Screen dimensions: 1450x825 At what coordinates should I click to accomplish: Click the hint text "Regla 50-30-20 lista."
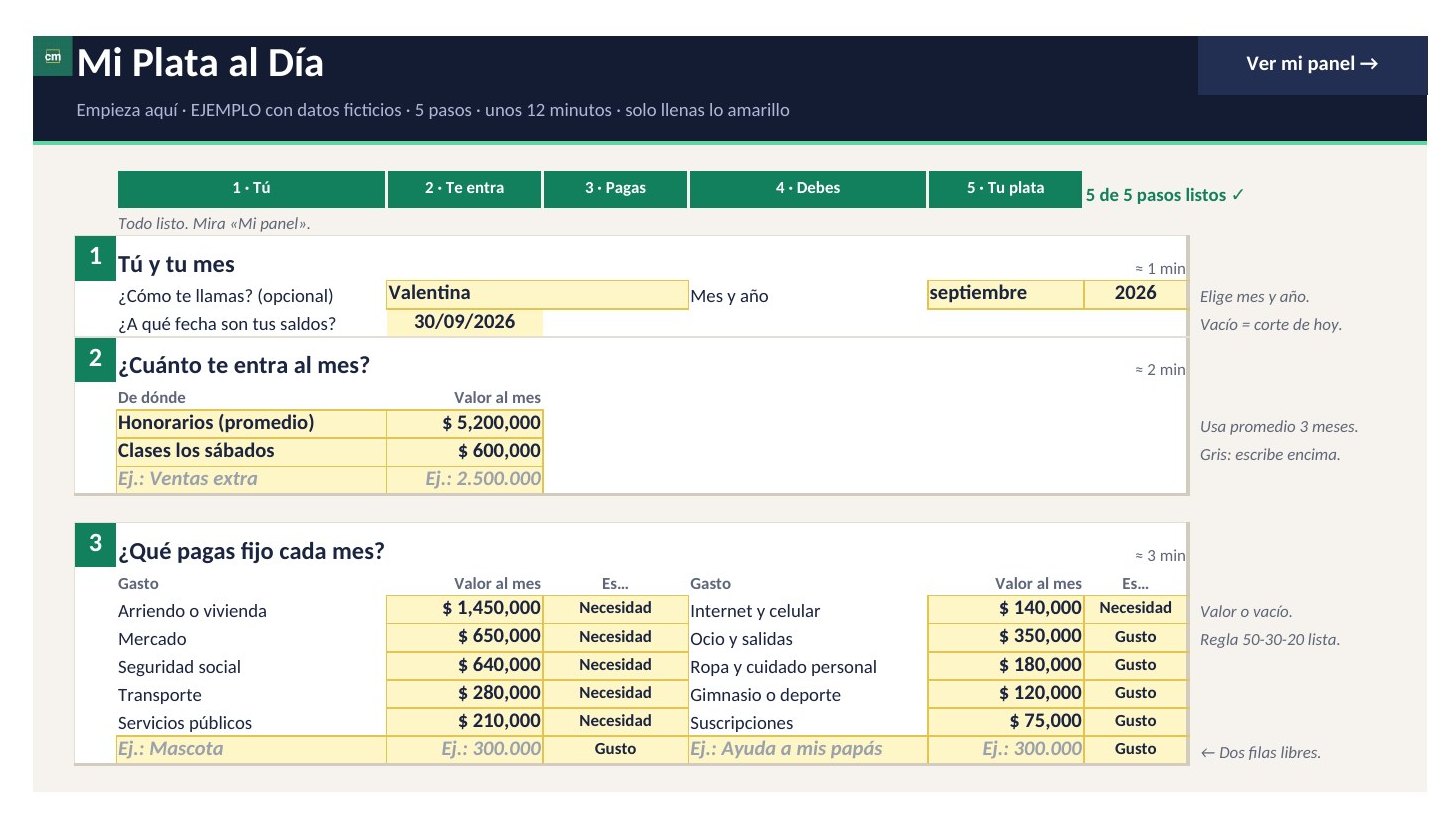[x=1270, y=640]
